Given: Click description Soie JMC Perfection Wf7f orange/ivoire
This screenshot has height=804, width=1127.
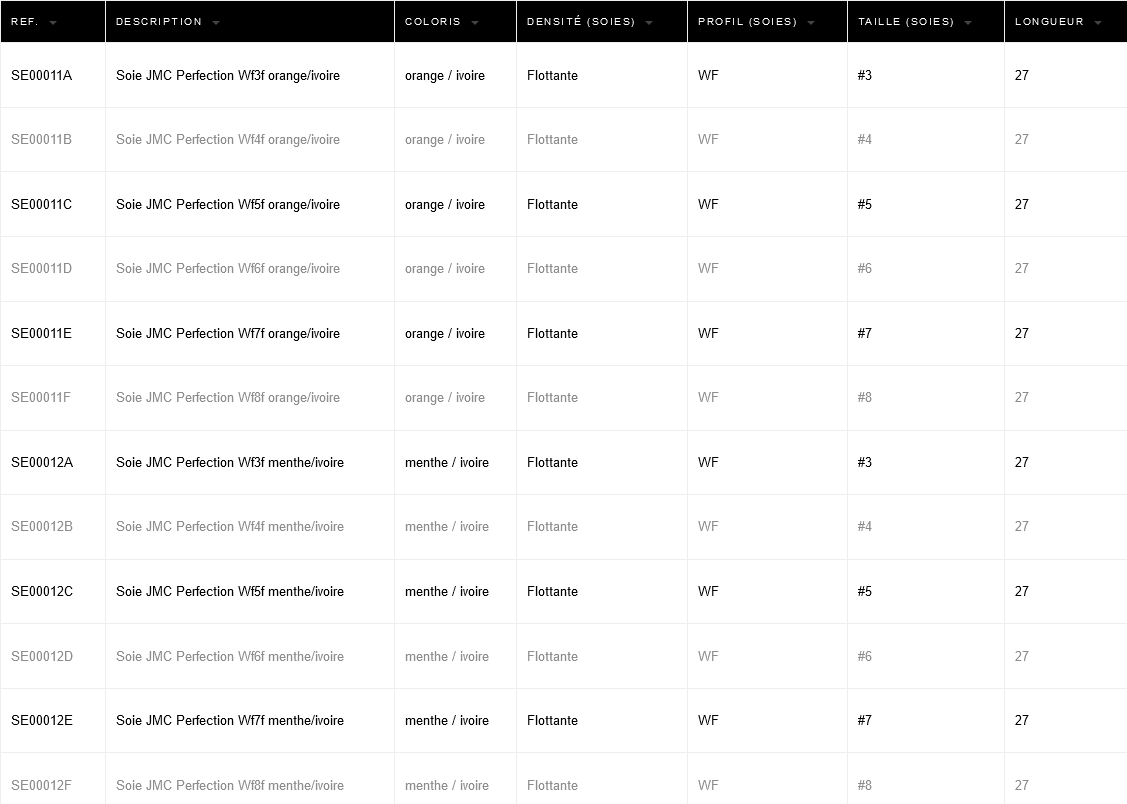Looking at the screenshot, I should coord(228,333).
